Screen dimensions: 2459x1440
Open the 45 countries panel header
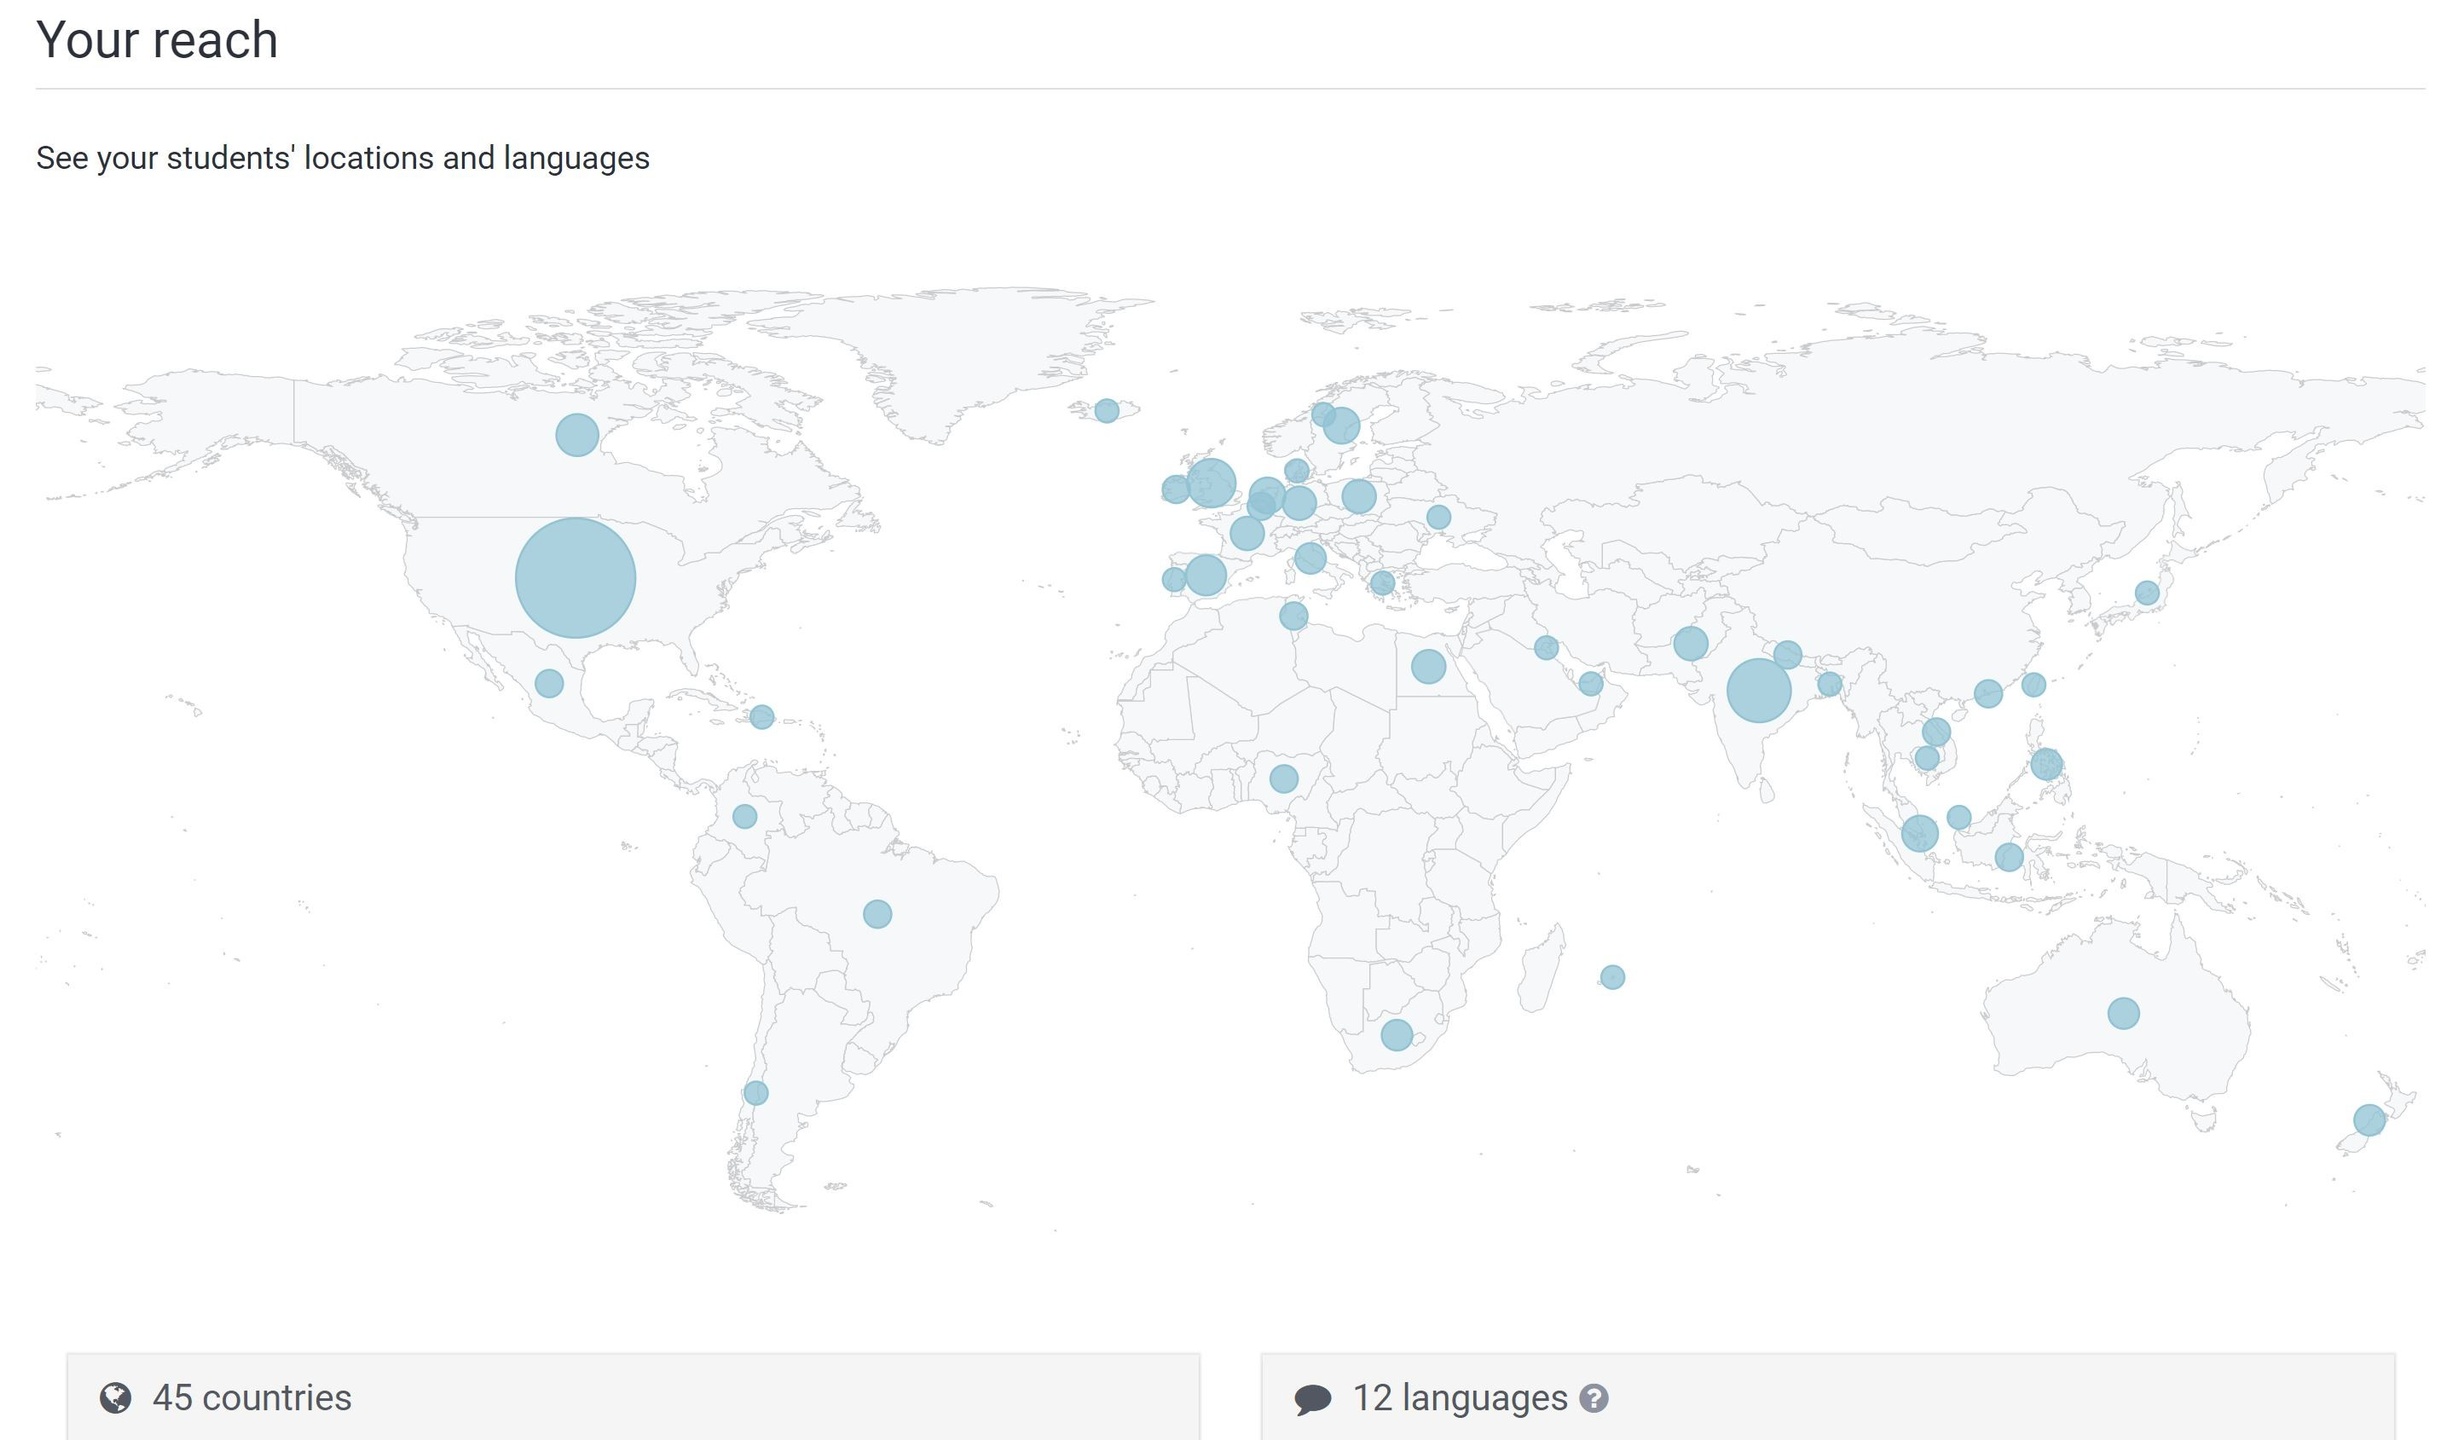pos(252,1398)
